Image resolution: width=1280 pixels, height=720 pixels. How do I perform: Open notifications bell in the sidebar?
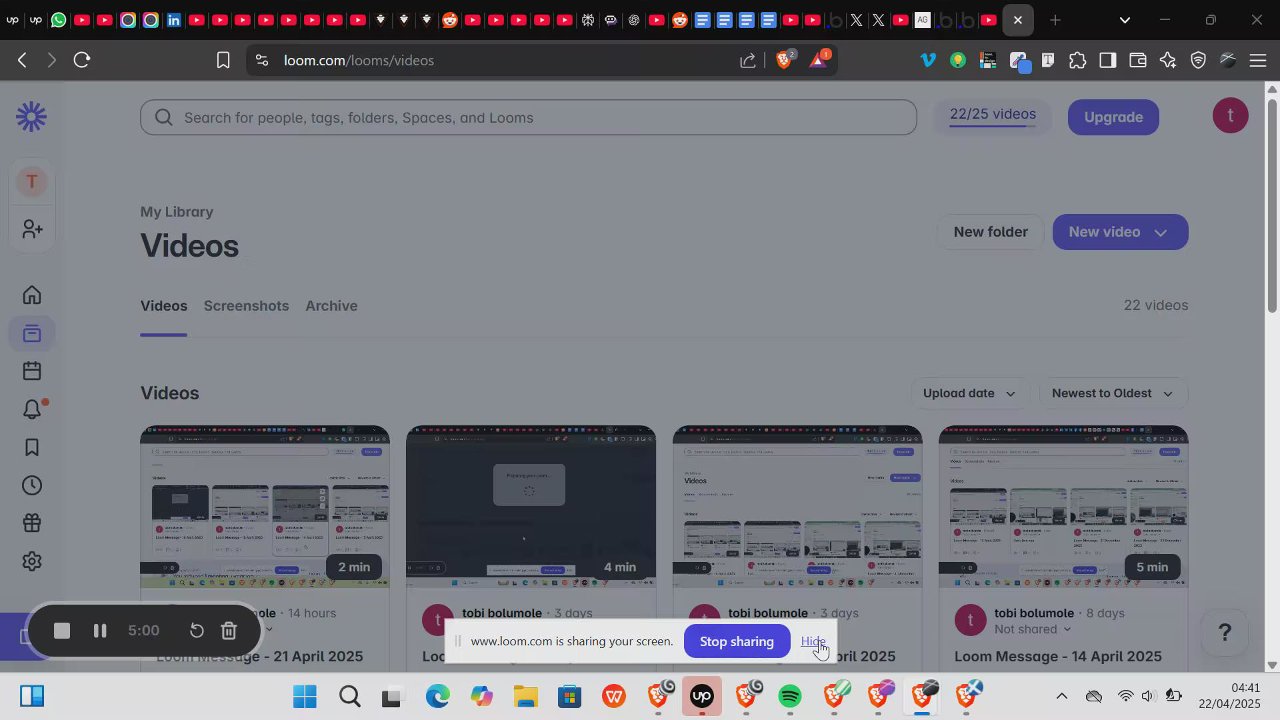tap(32, 409)
